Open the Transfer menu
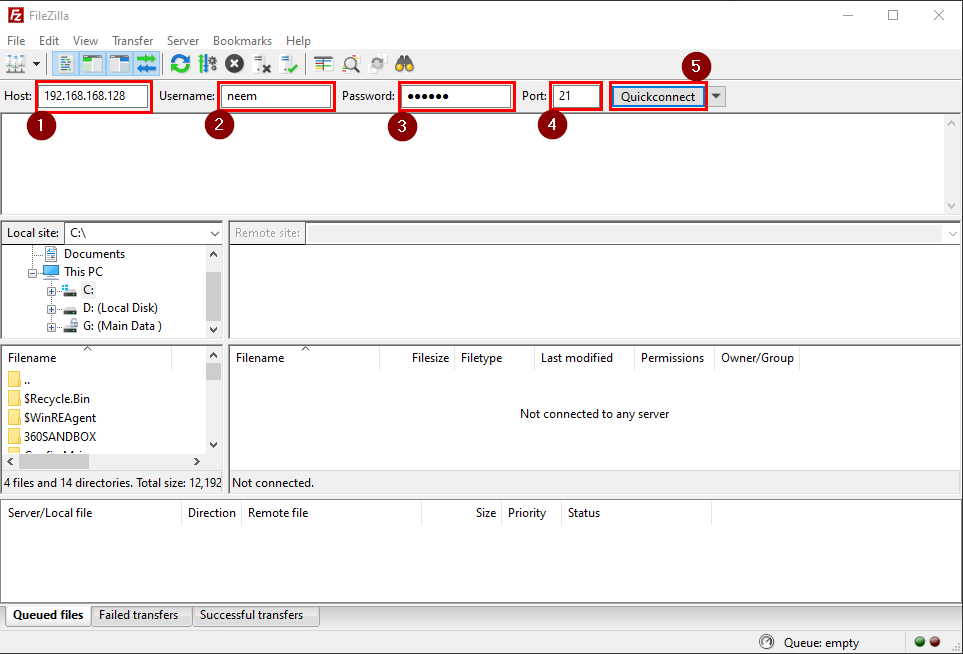This screenshot has width=963, height=654. (133, 41)
